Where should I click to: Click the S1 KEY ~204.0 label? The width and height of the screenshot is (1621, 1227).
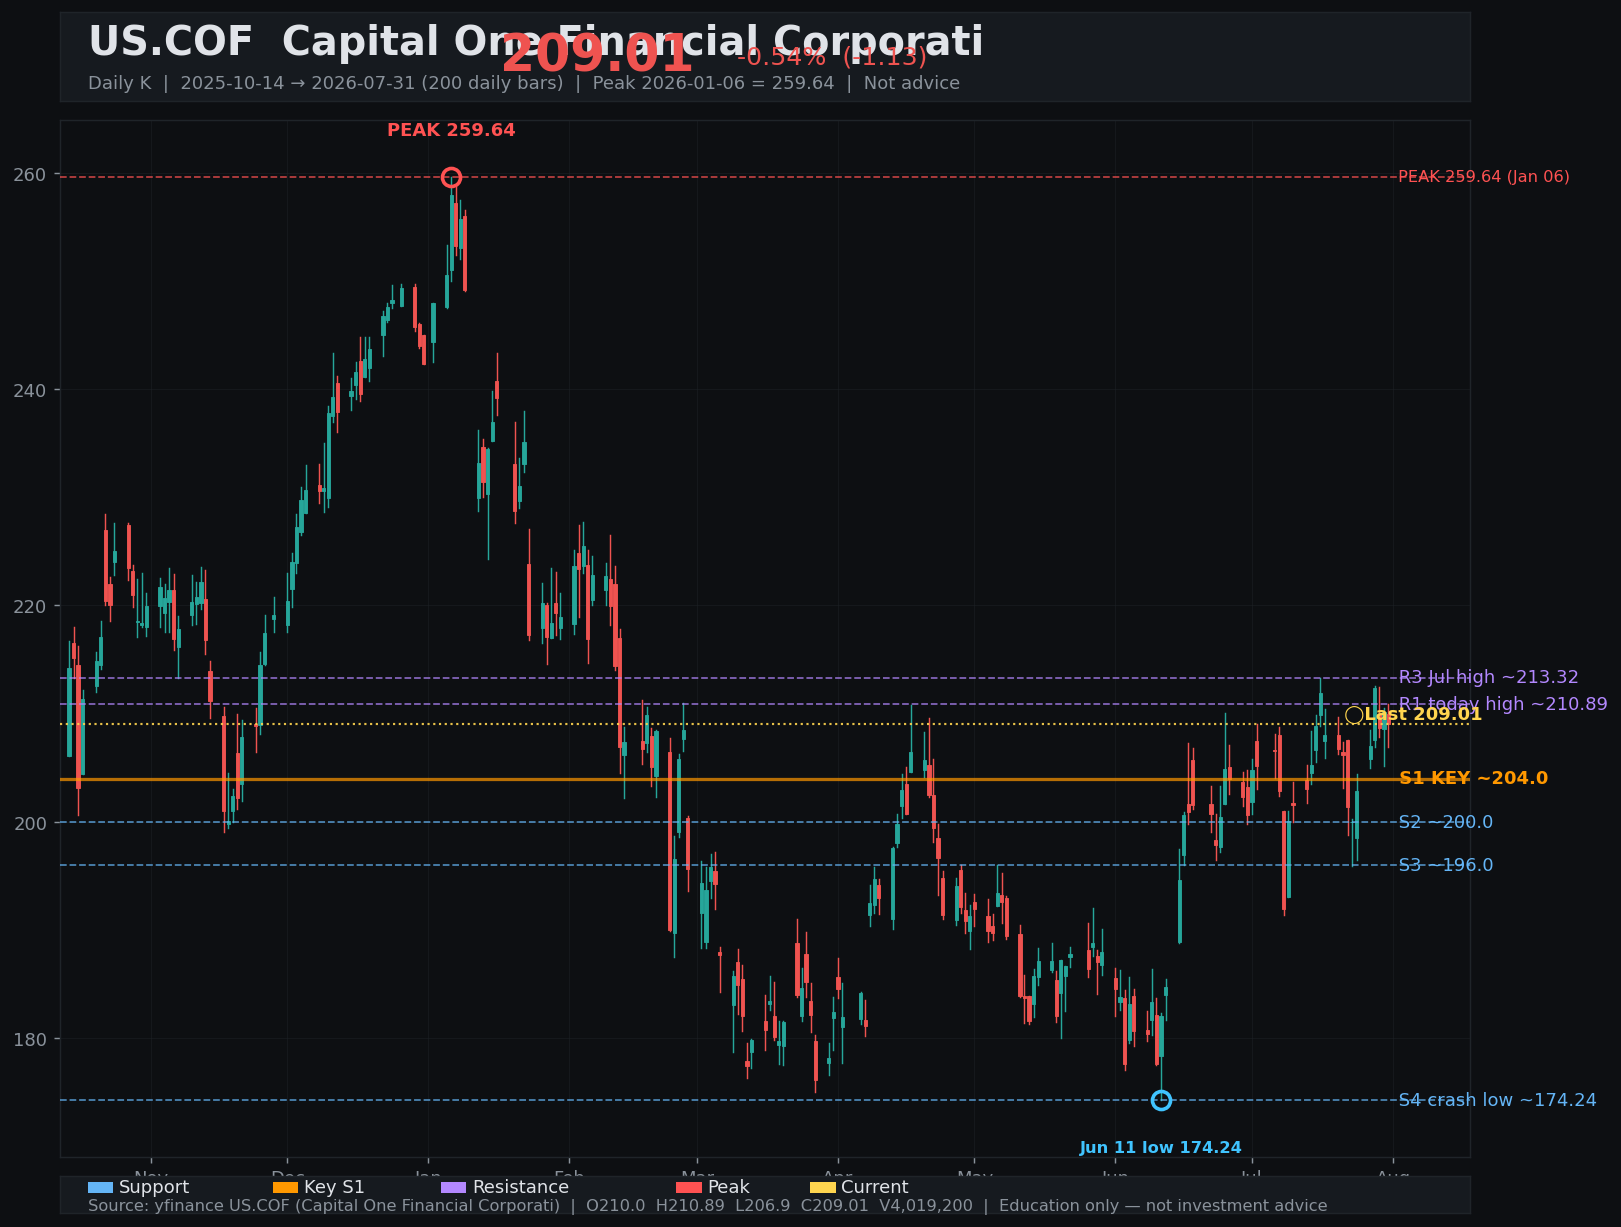(x=1473, y=779)
